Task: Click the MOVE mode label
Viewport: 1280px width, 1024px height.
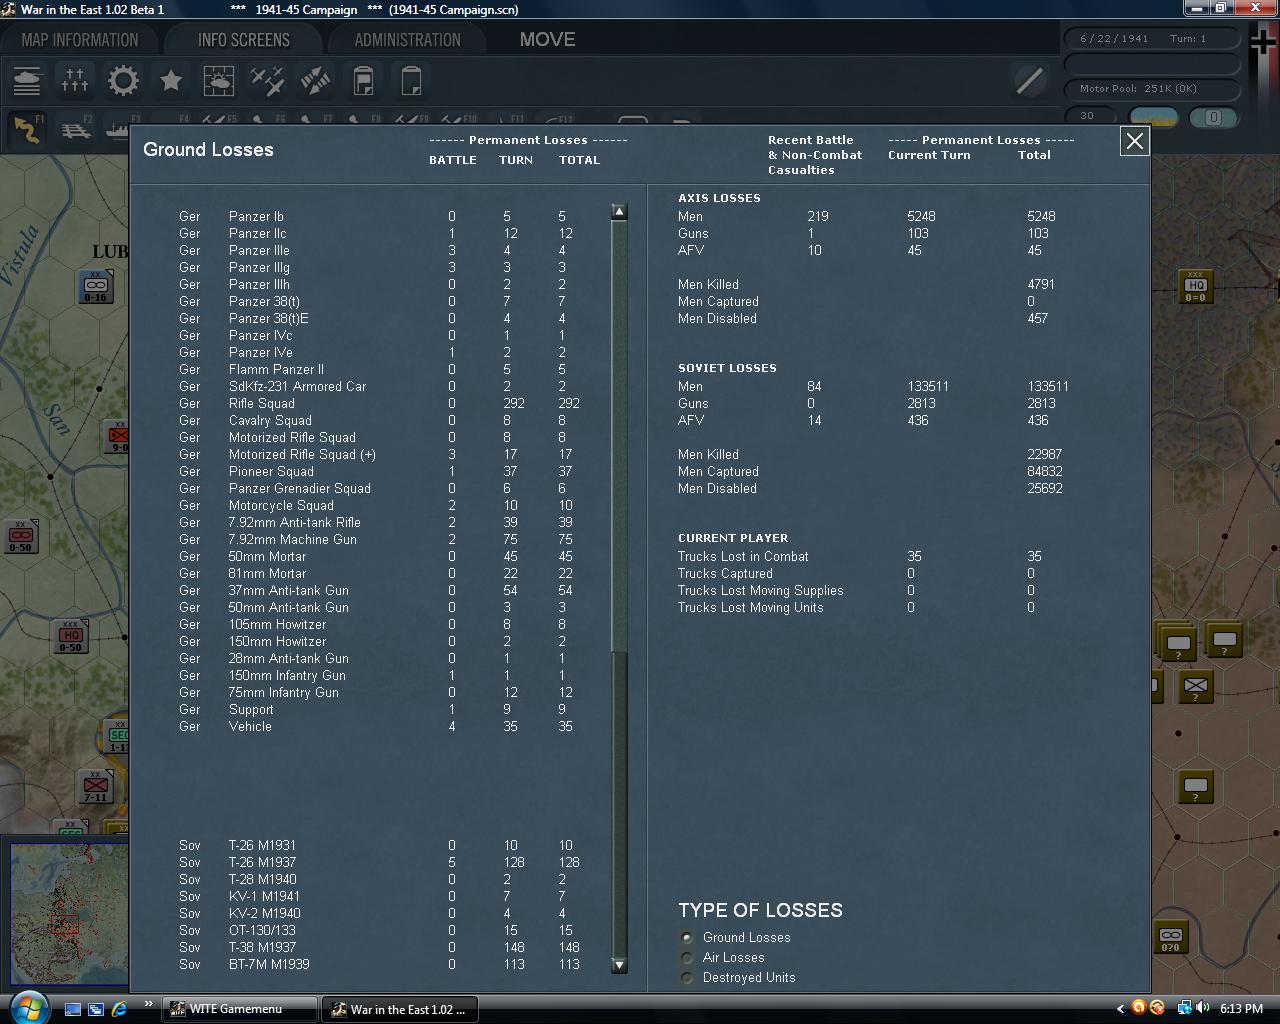Action: [547, 39]
